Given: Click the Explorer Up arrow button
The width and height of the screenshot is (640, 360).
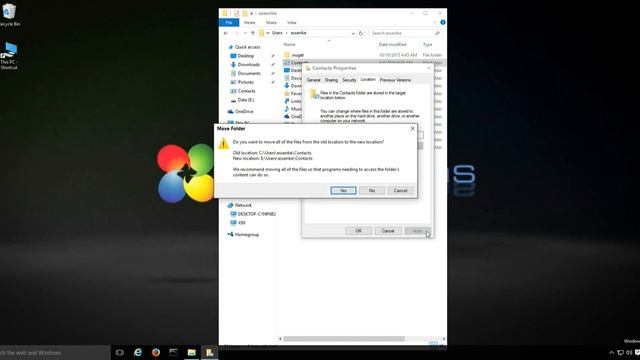Looking at the screenshot, I should pos(253,33).
